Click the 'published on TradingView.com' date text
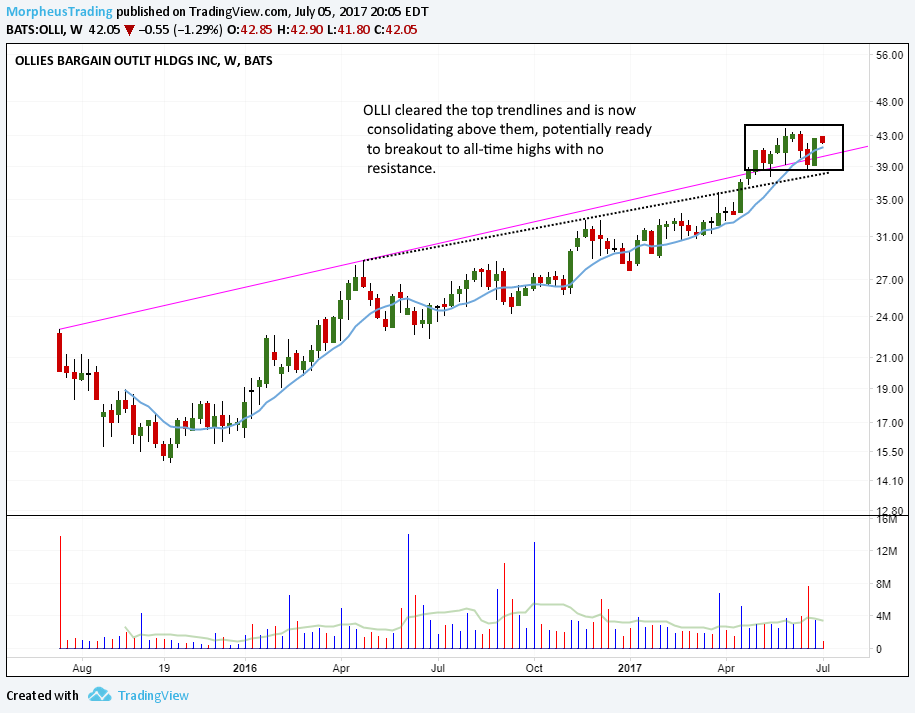915x713 pixels. pos(272,12)
